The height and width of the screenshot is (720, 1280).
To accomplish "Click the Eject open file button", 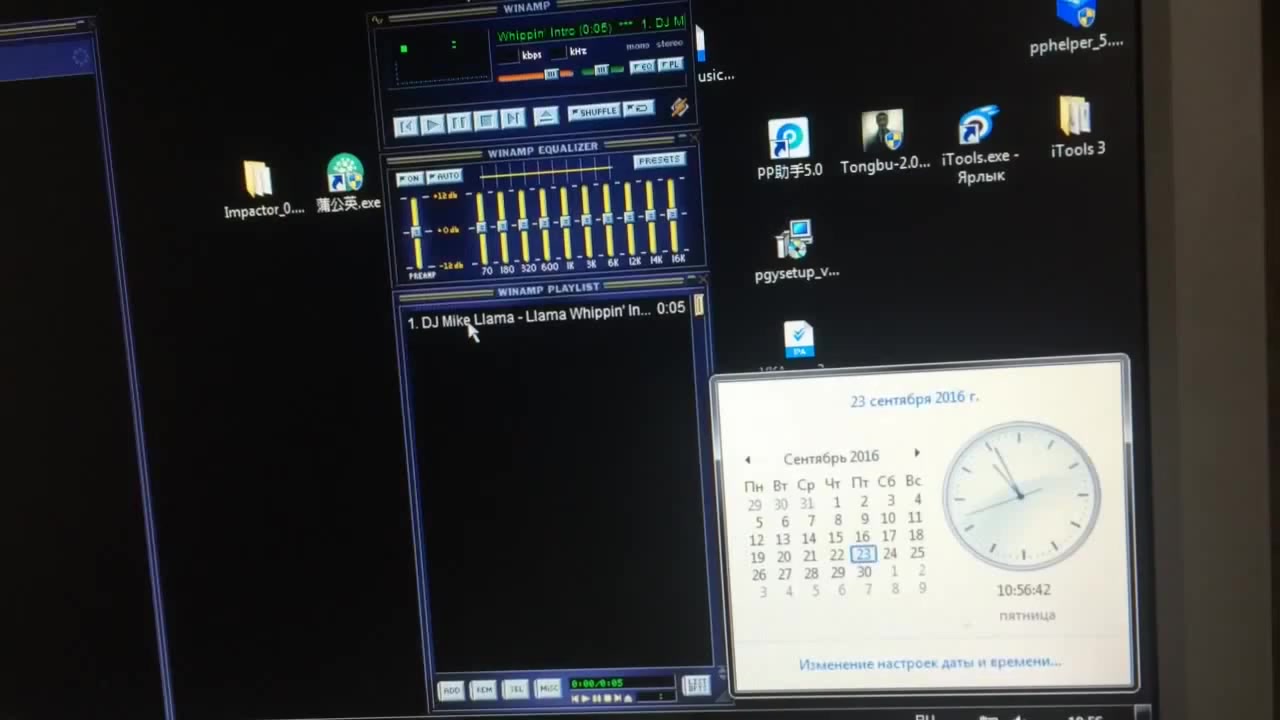I will (545, 117).
